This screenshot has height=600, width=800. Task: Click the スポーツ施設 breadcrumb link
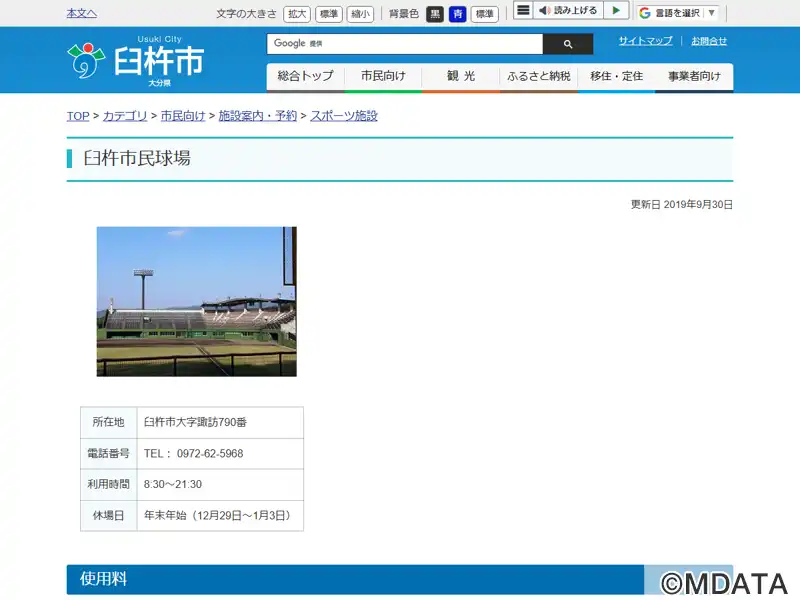click(x=344, y=116)
